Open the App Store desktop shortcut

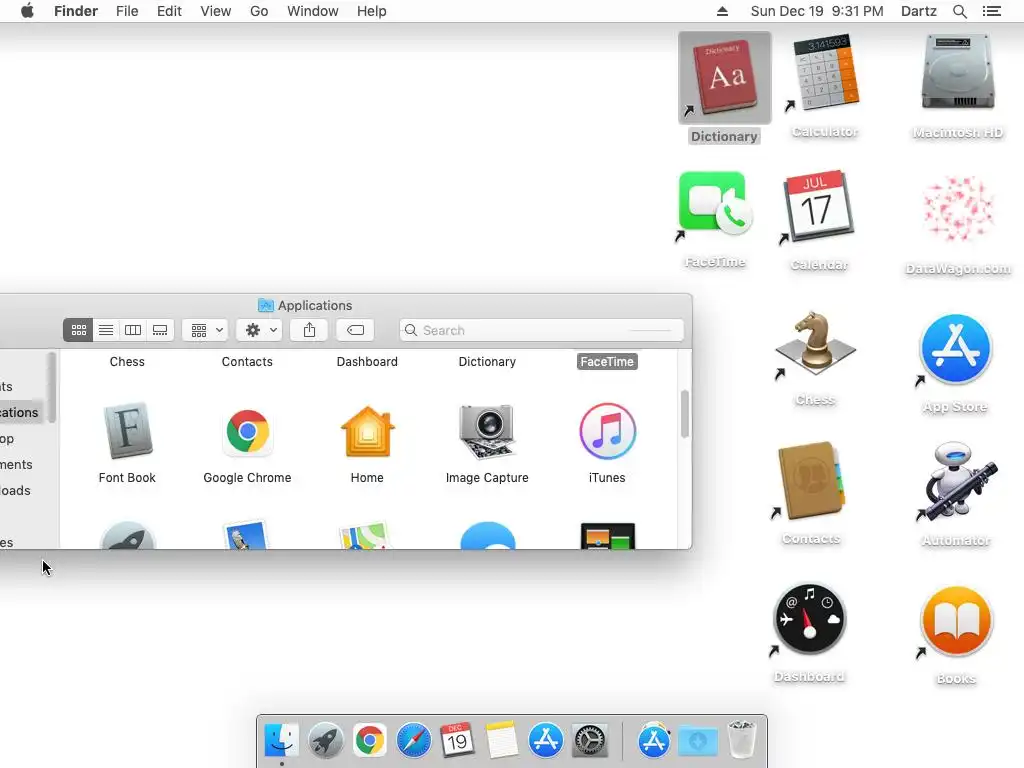point(955,349)
